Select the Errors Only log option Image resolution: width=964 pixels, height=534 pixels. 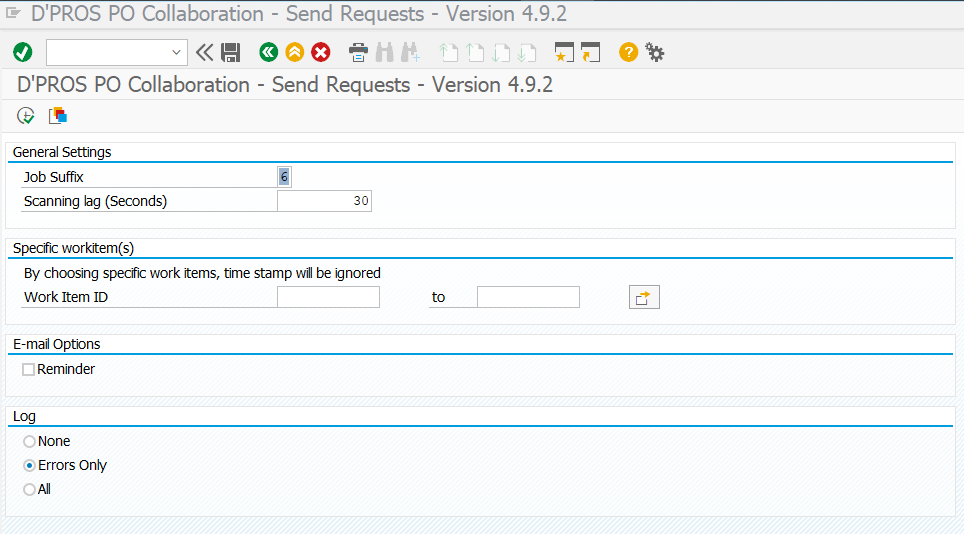coord(29,465)
